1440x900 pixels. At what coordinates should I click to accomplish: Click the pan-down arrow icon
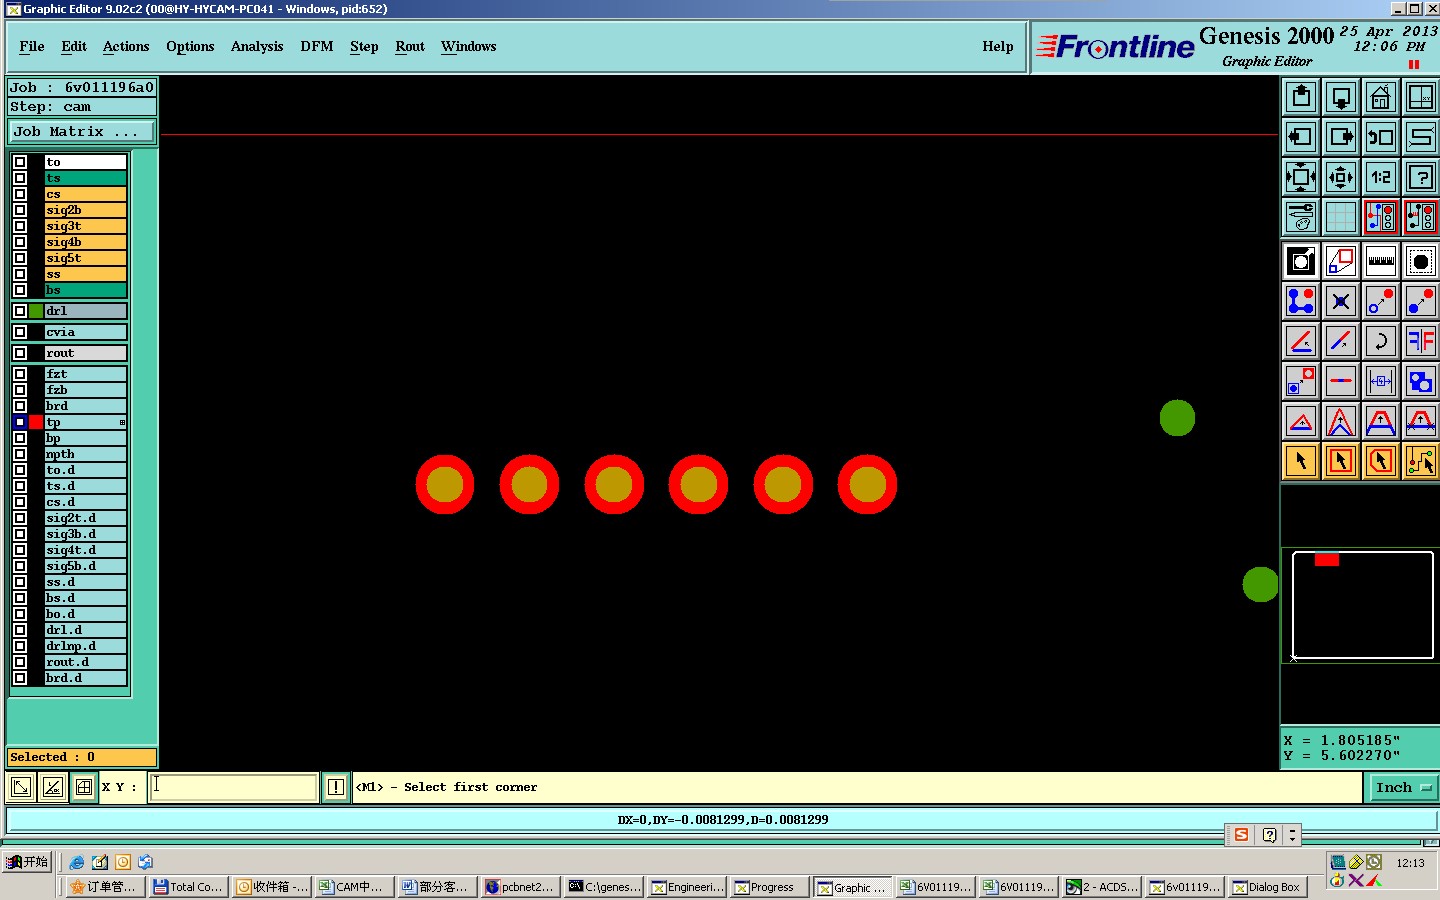coord(1340,97)
